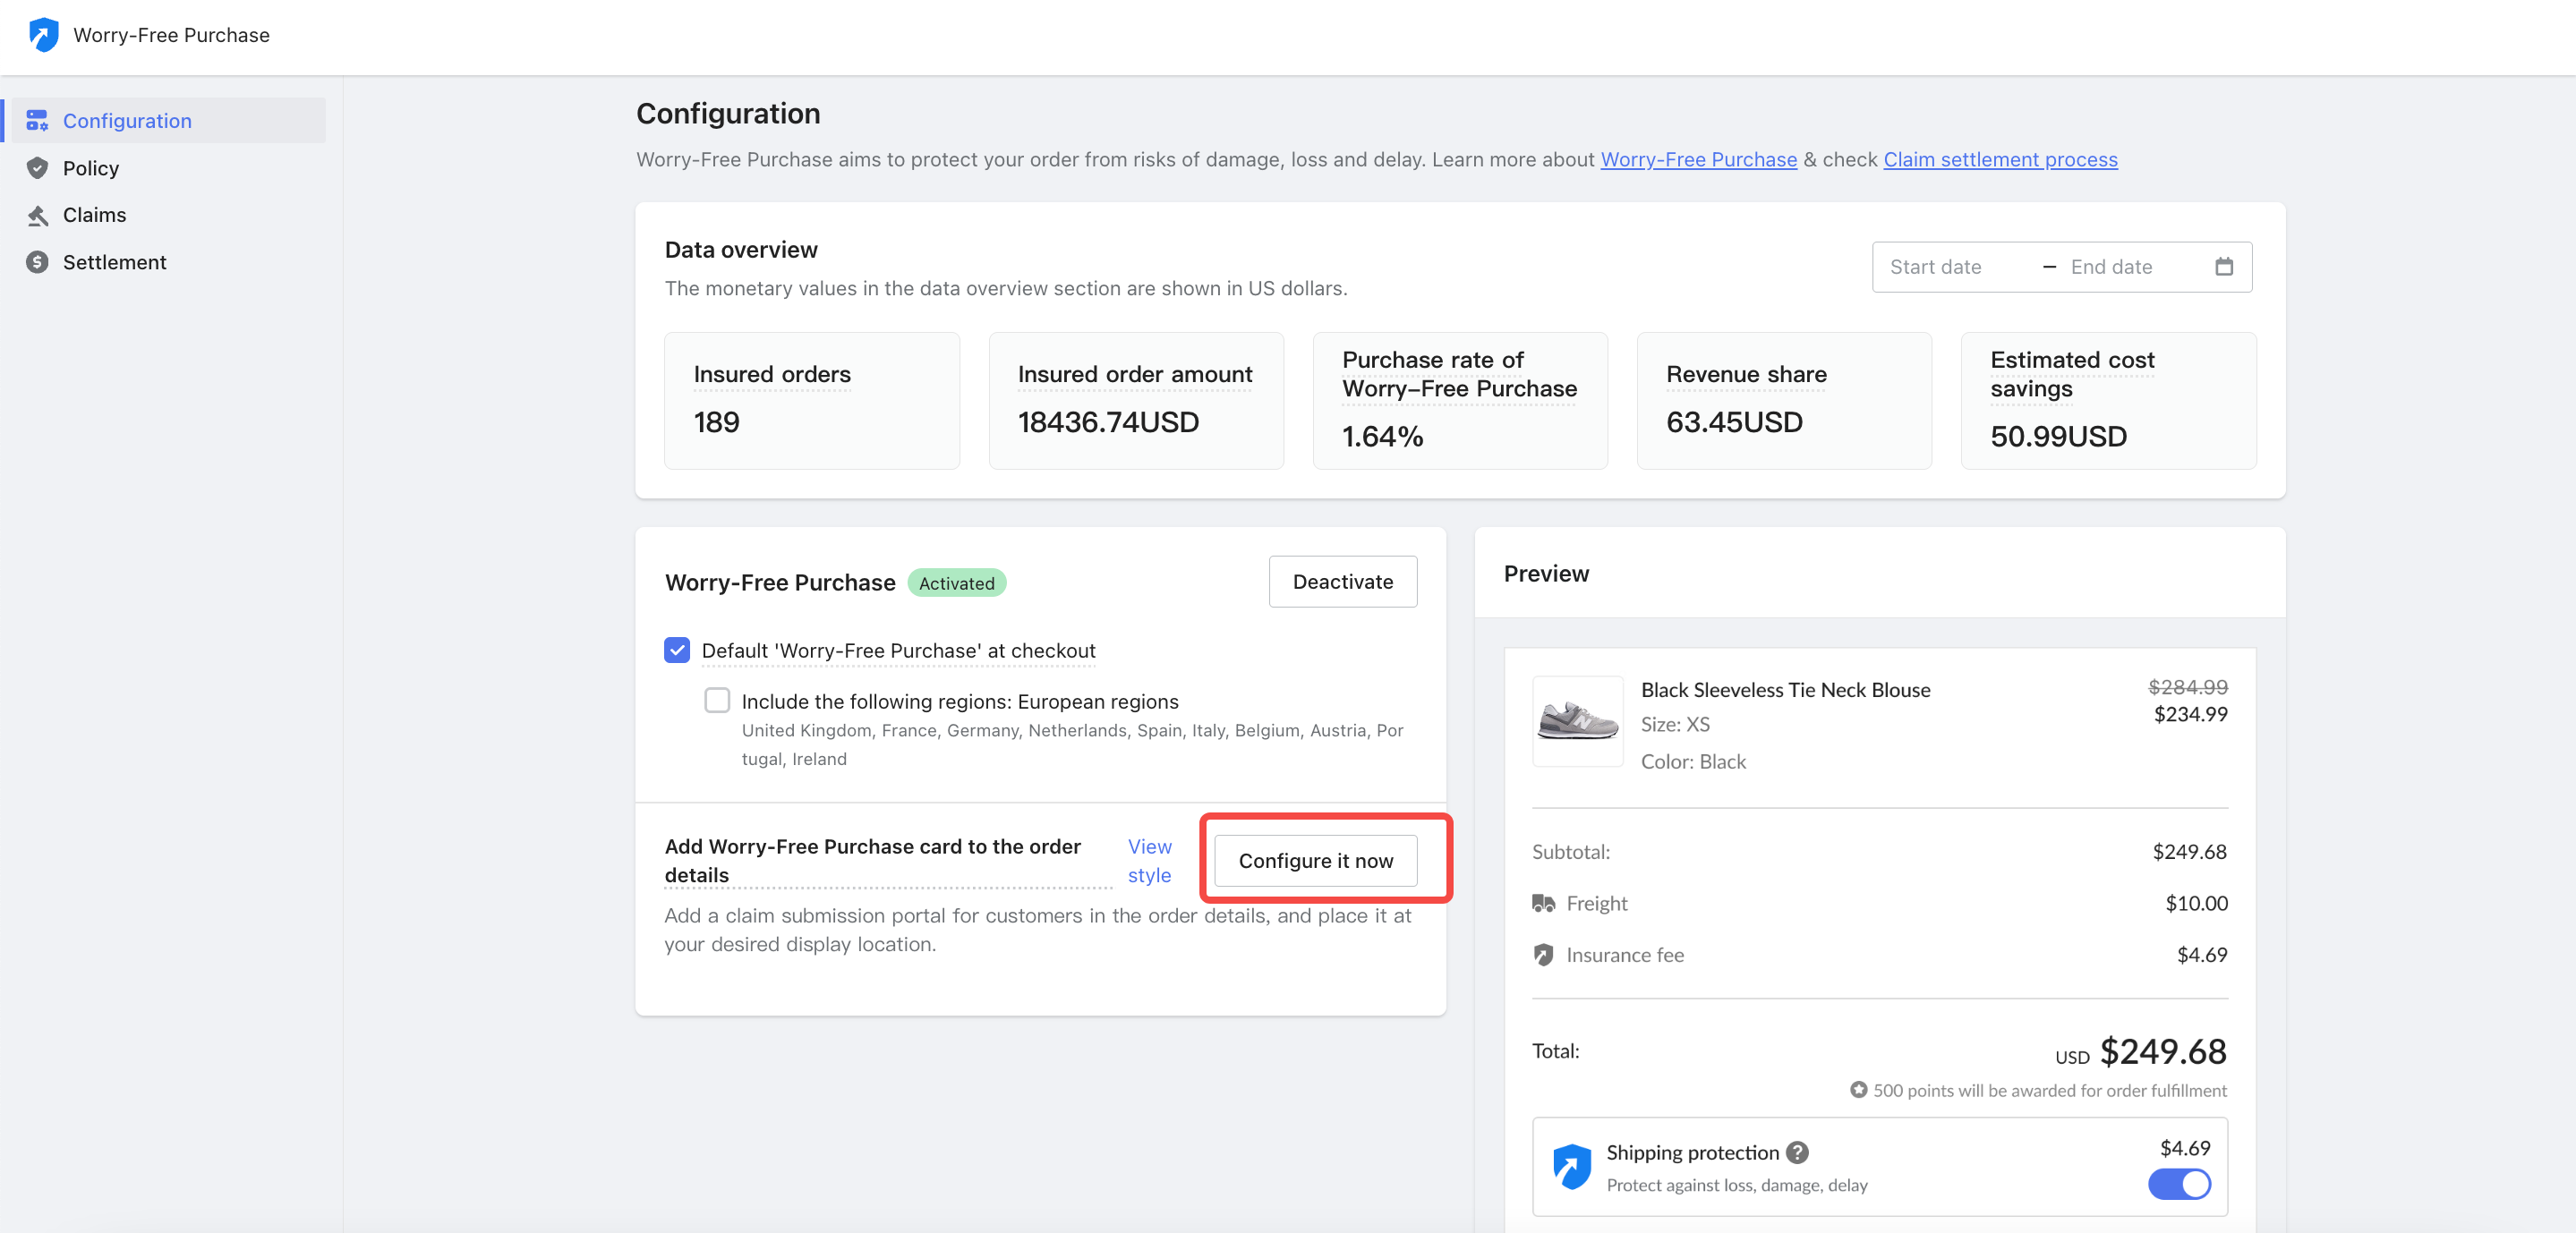Click the Insured order amount label
The image size is (2576, 1233).
tap(1135, 374)
